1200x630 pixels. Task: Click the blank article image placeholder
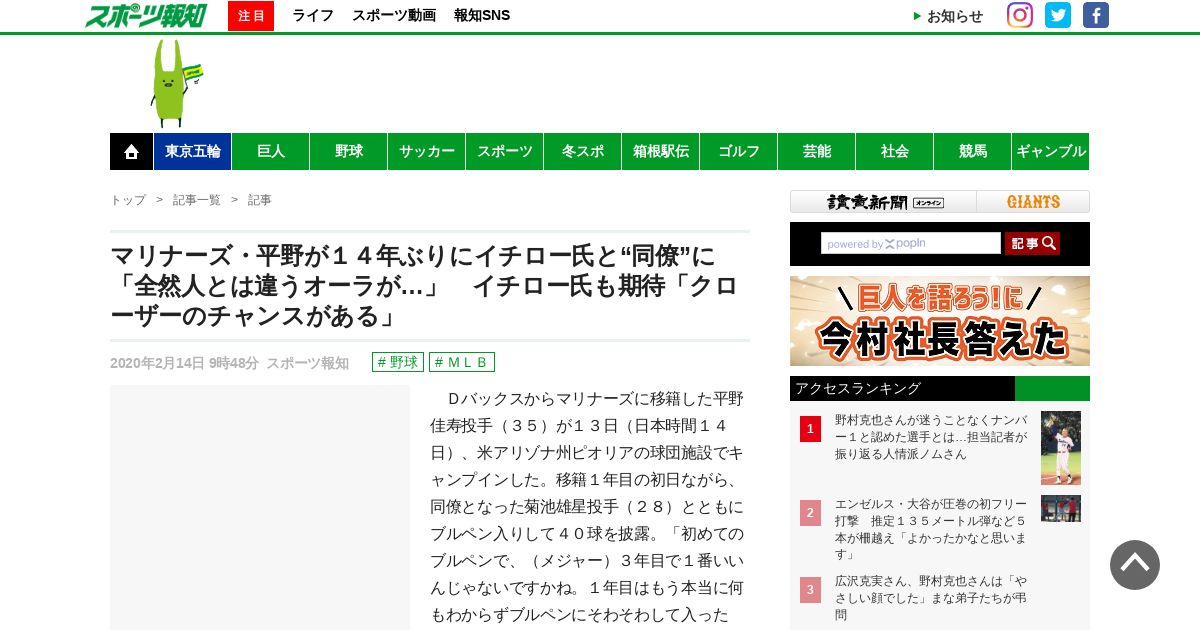260,507
